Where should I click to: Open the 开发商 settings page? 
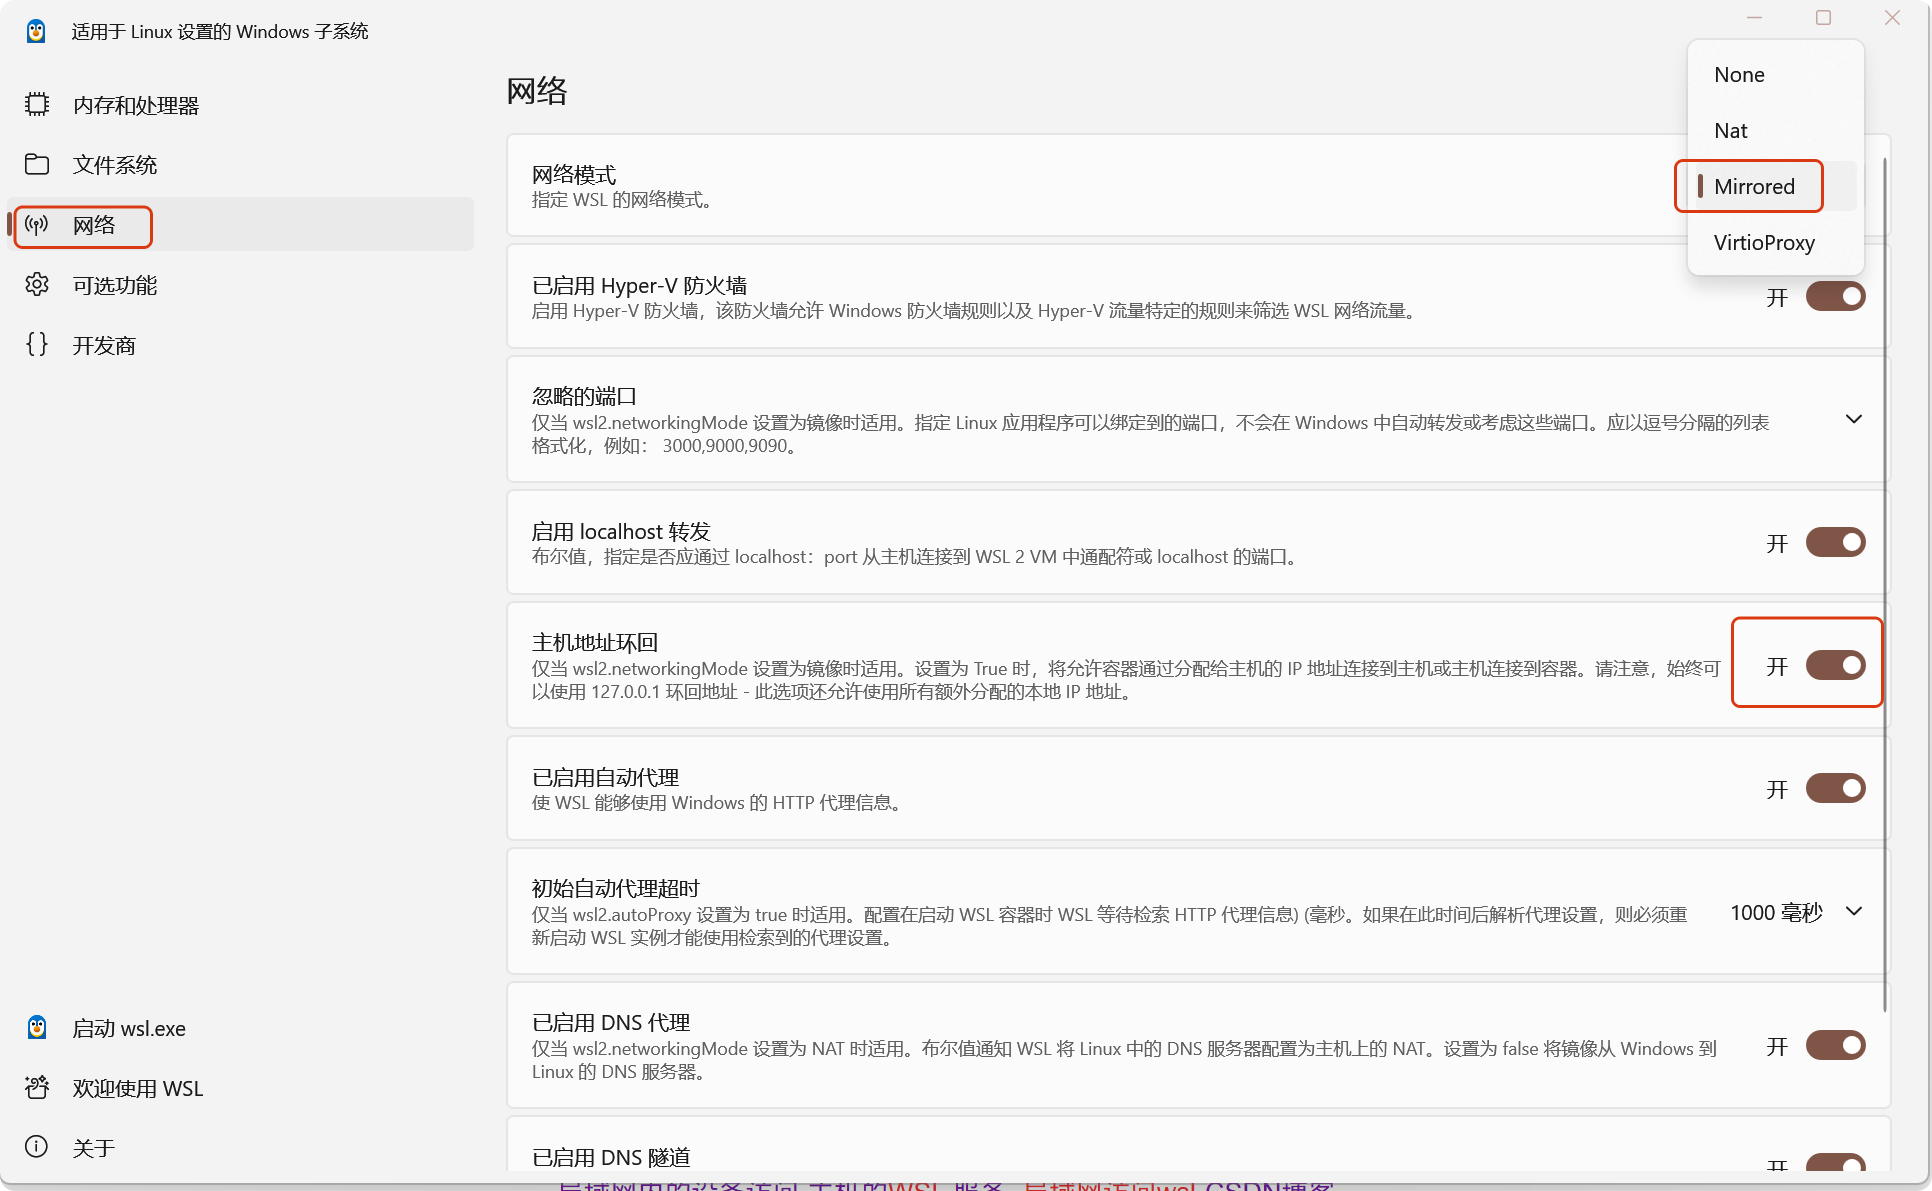coord(240,345)
